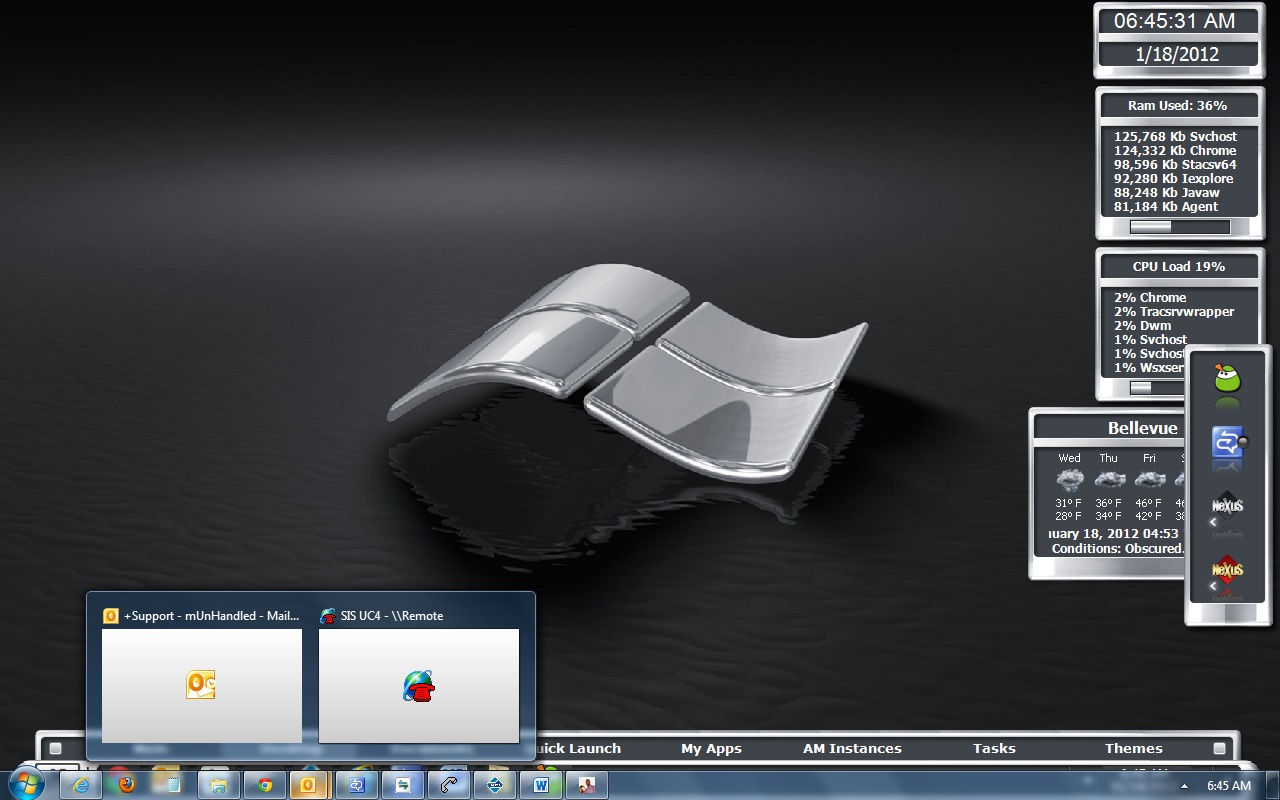The image size is (1280, 800).
Task: Click the green bird icon in the dock
Action: tap(1227, 380)
